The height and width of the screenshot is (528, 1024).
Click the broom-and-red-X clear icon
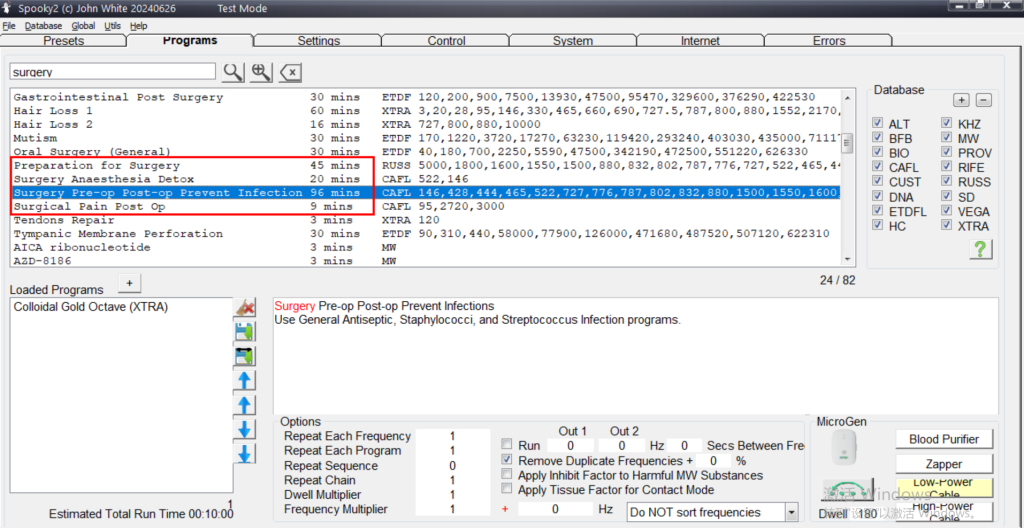click(245, 307)
